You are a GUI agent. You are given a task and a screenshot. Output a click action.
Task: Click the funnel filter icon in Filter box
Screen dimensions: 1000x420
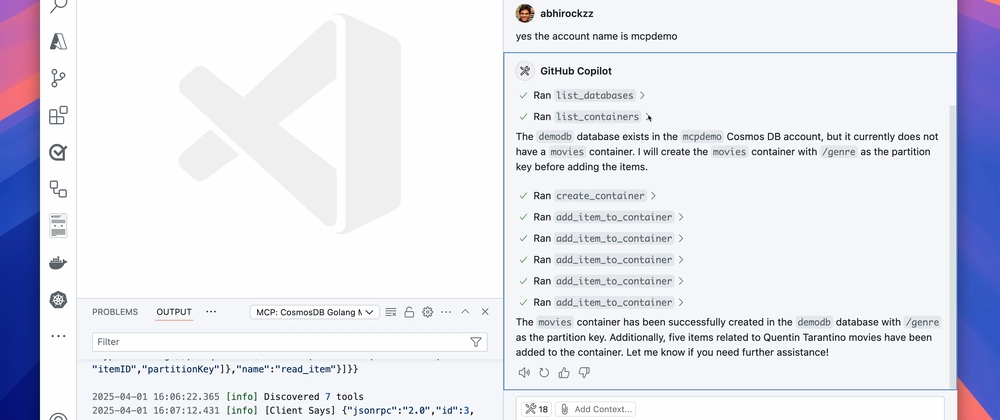(475, 342)
